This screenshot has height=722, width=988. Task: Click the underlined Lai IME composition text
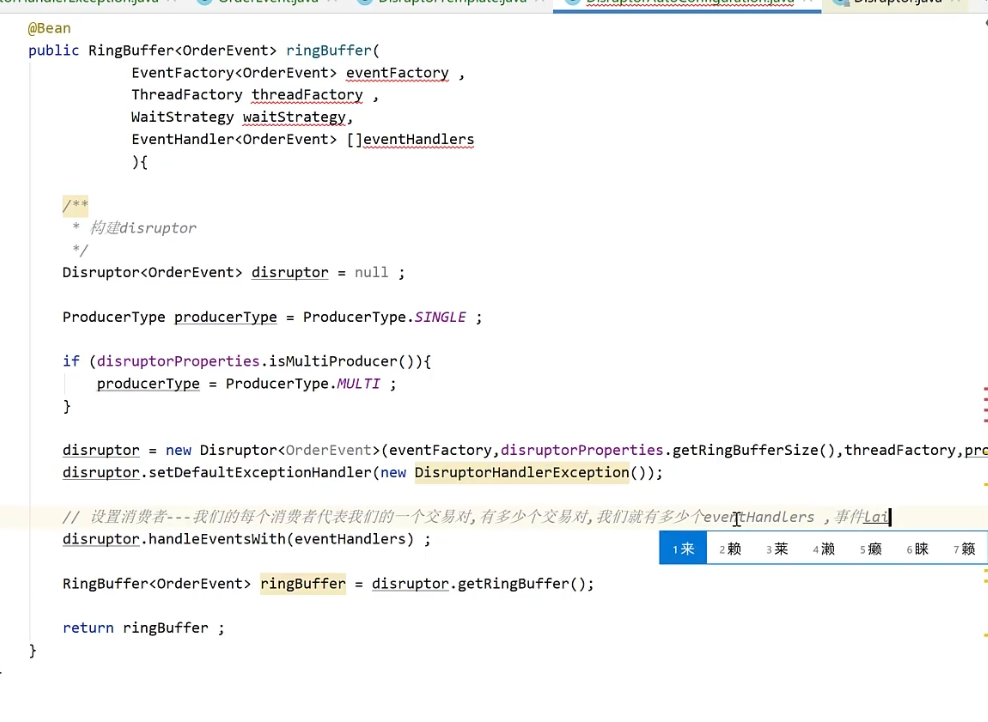(x=876, y=517)
